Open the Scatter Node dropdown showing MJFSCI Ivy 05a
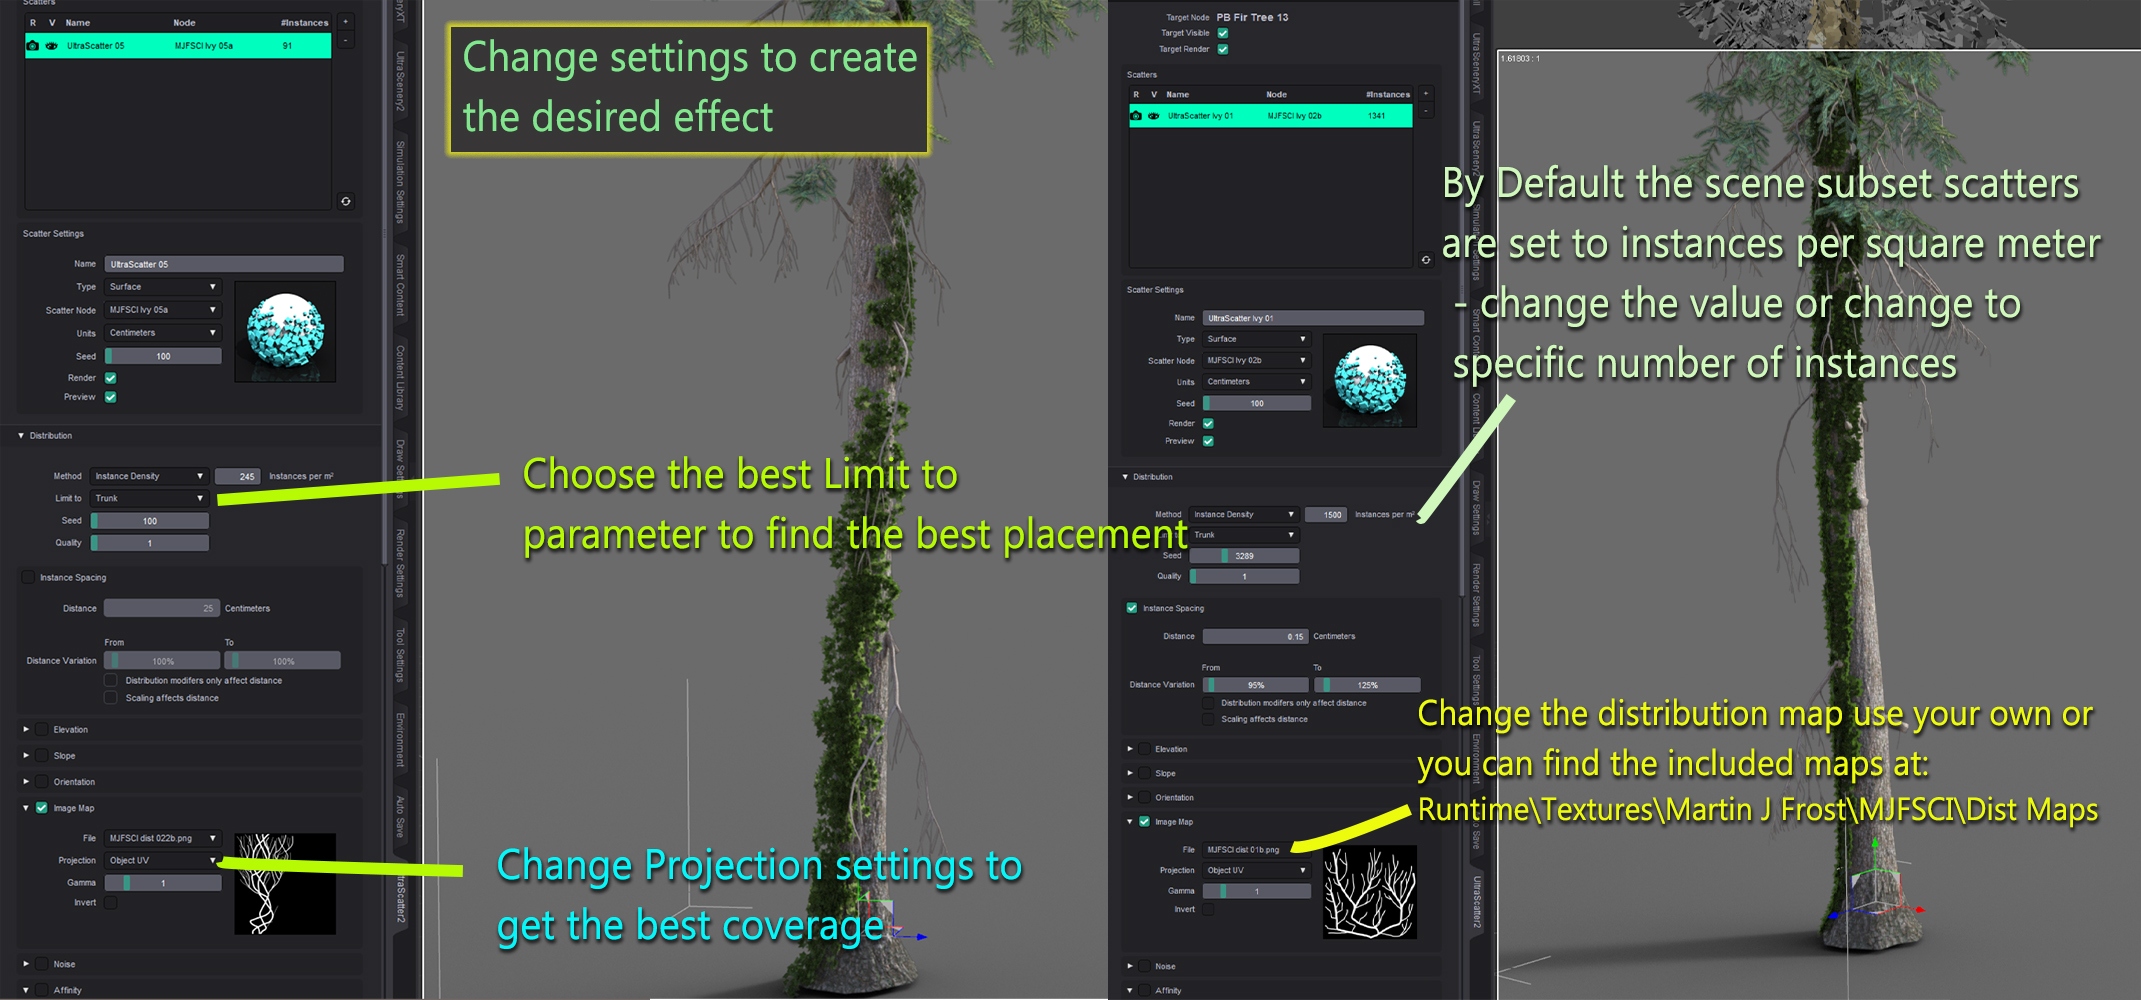The image size is (2141, 1000). 162,310
